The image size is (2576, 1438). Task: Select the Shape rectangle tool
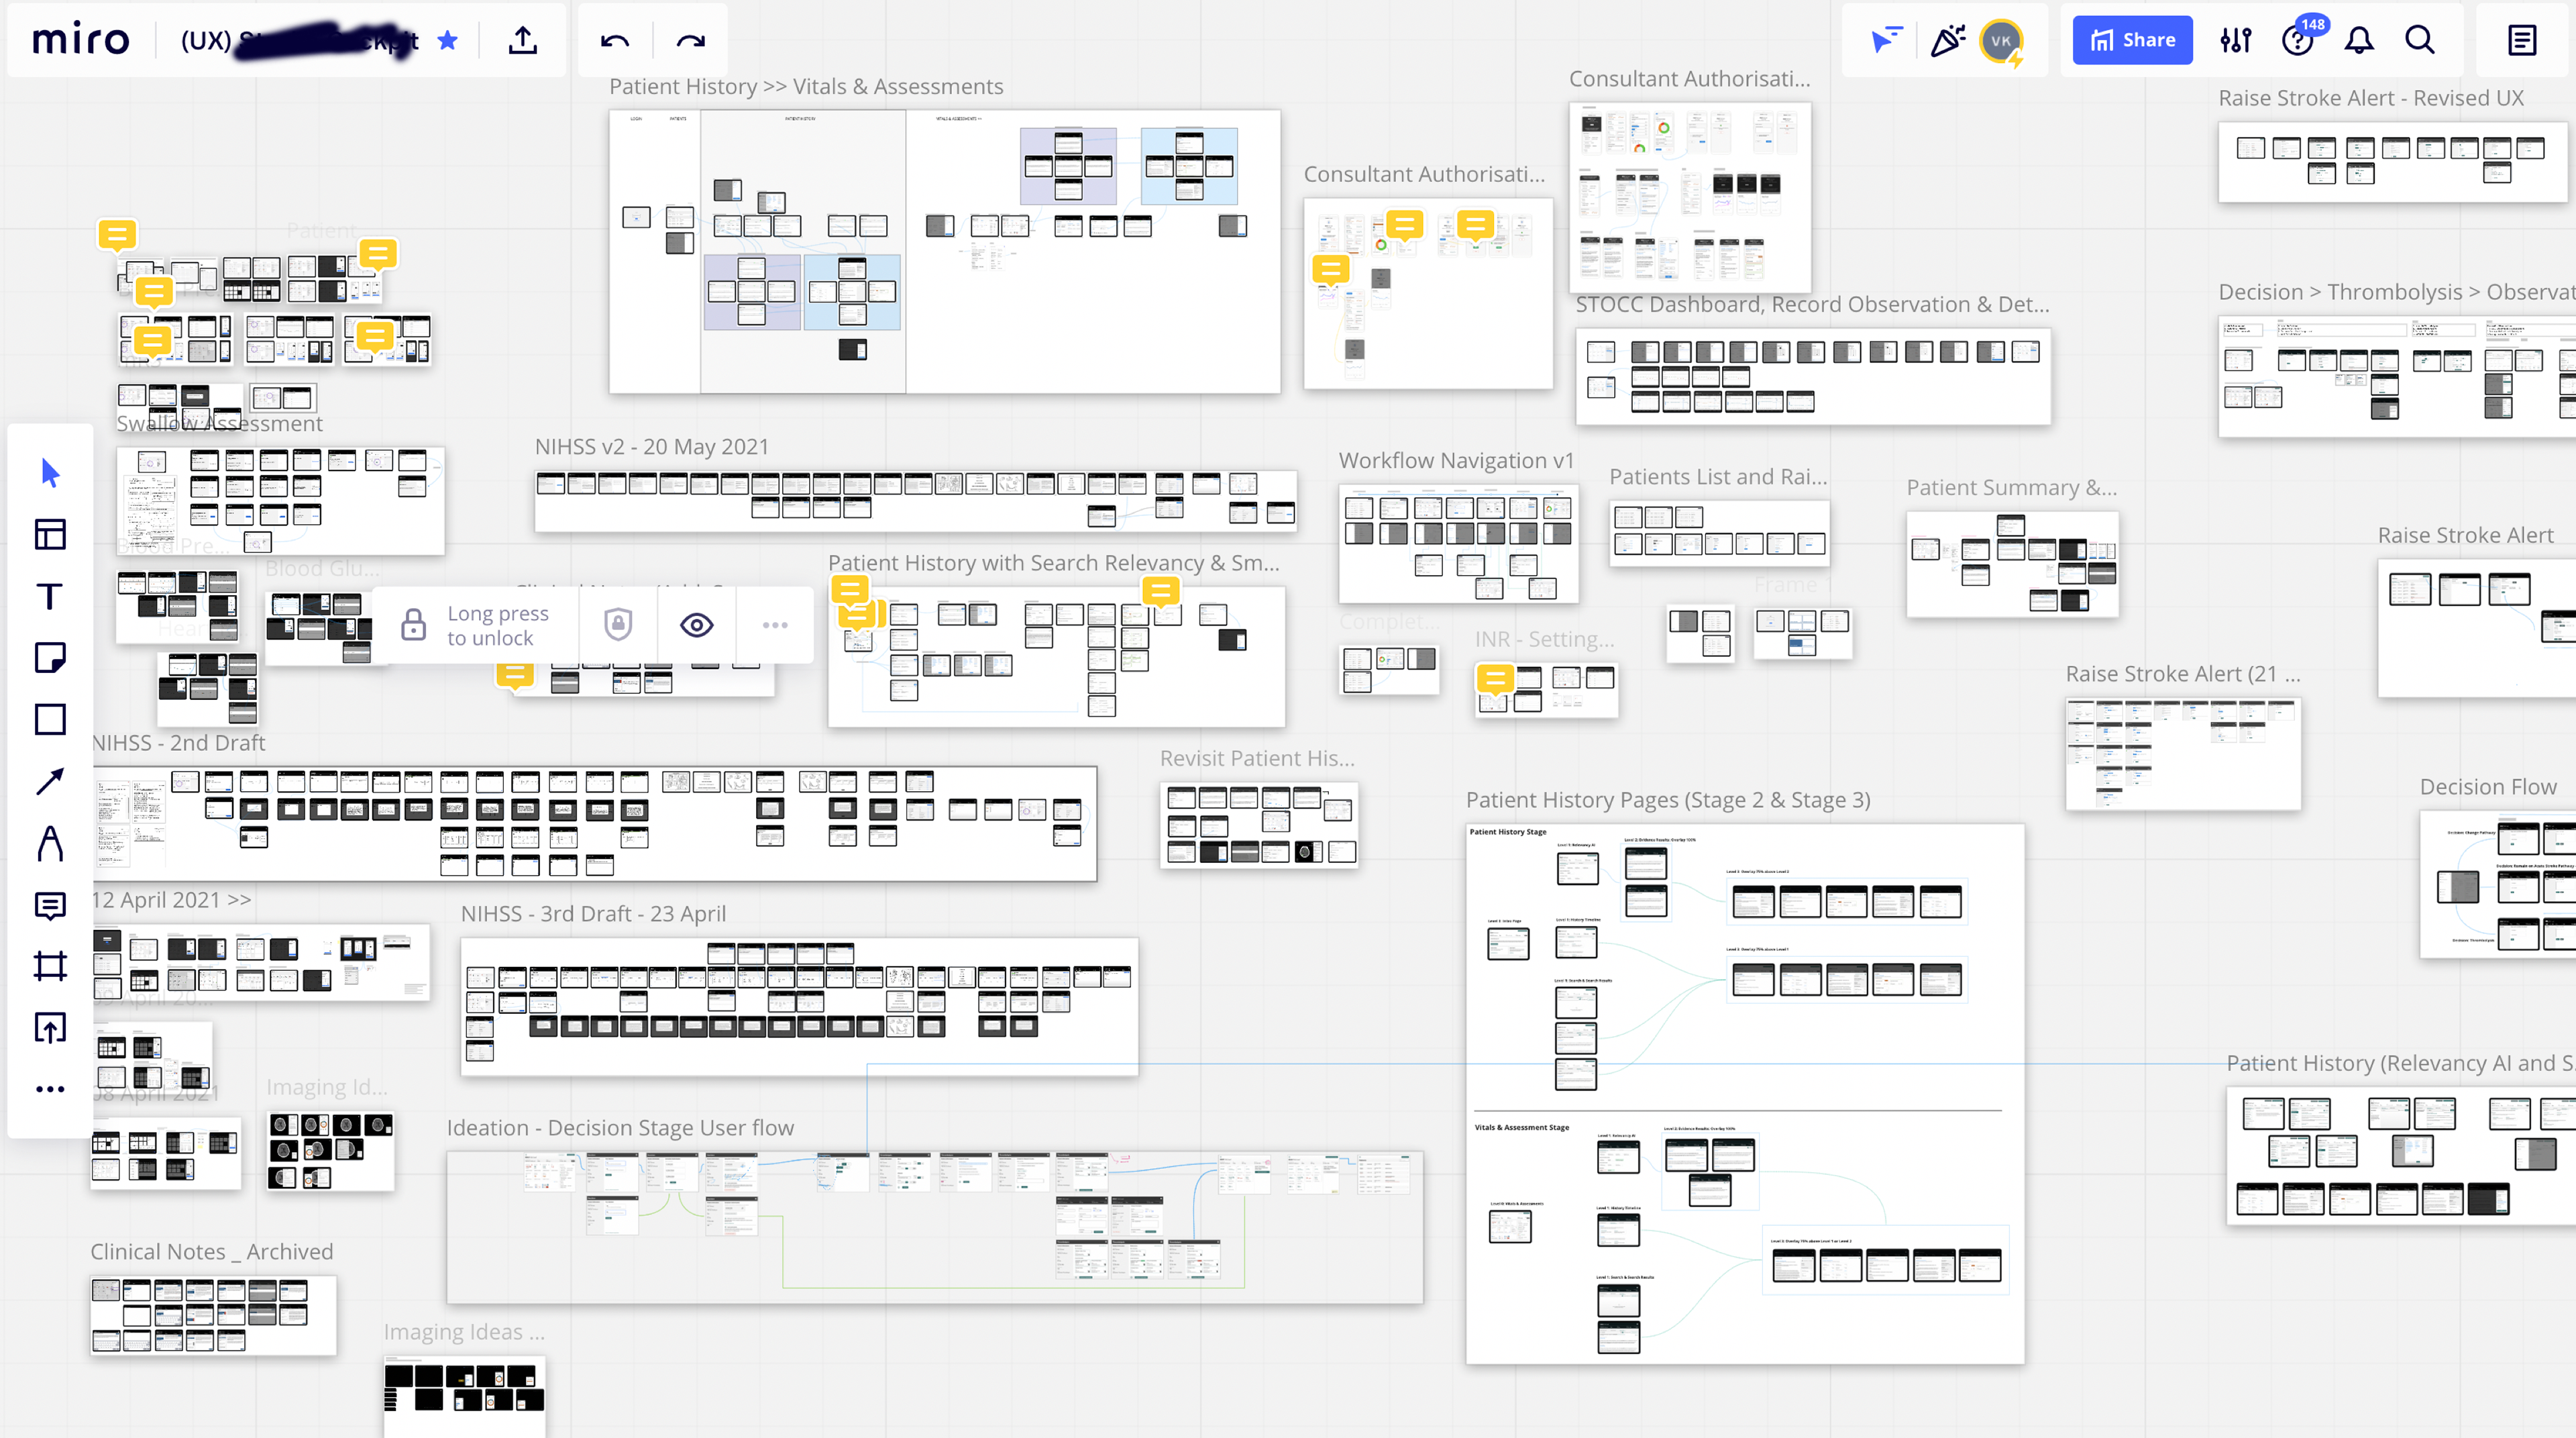pos(50,719)
